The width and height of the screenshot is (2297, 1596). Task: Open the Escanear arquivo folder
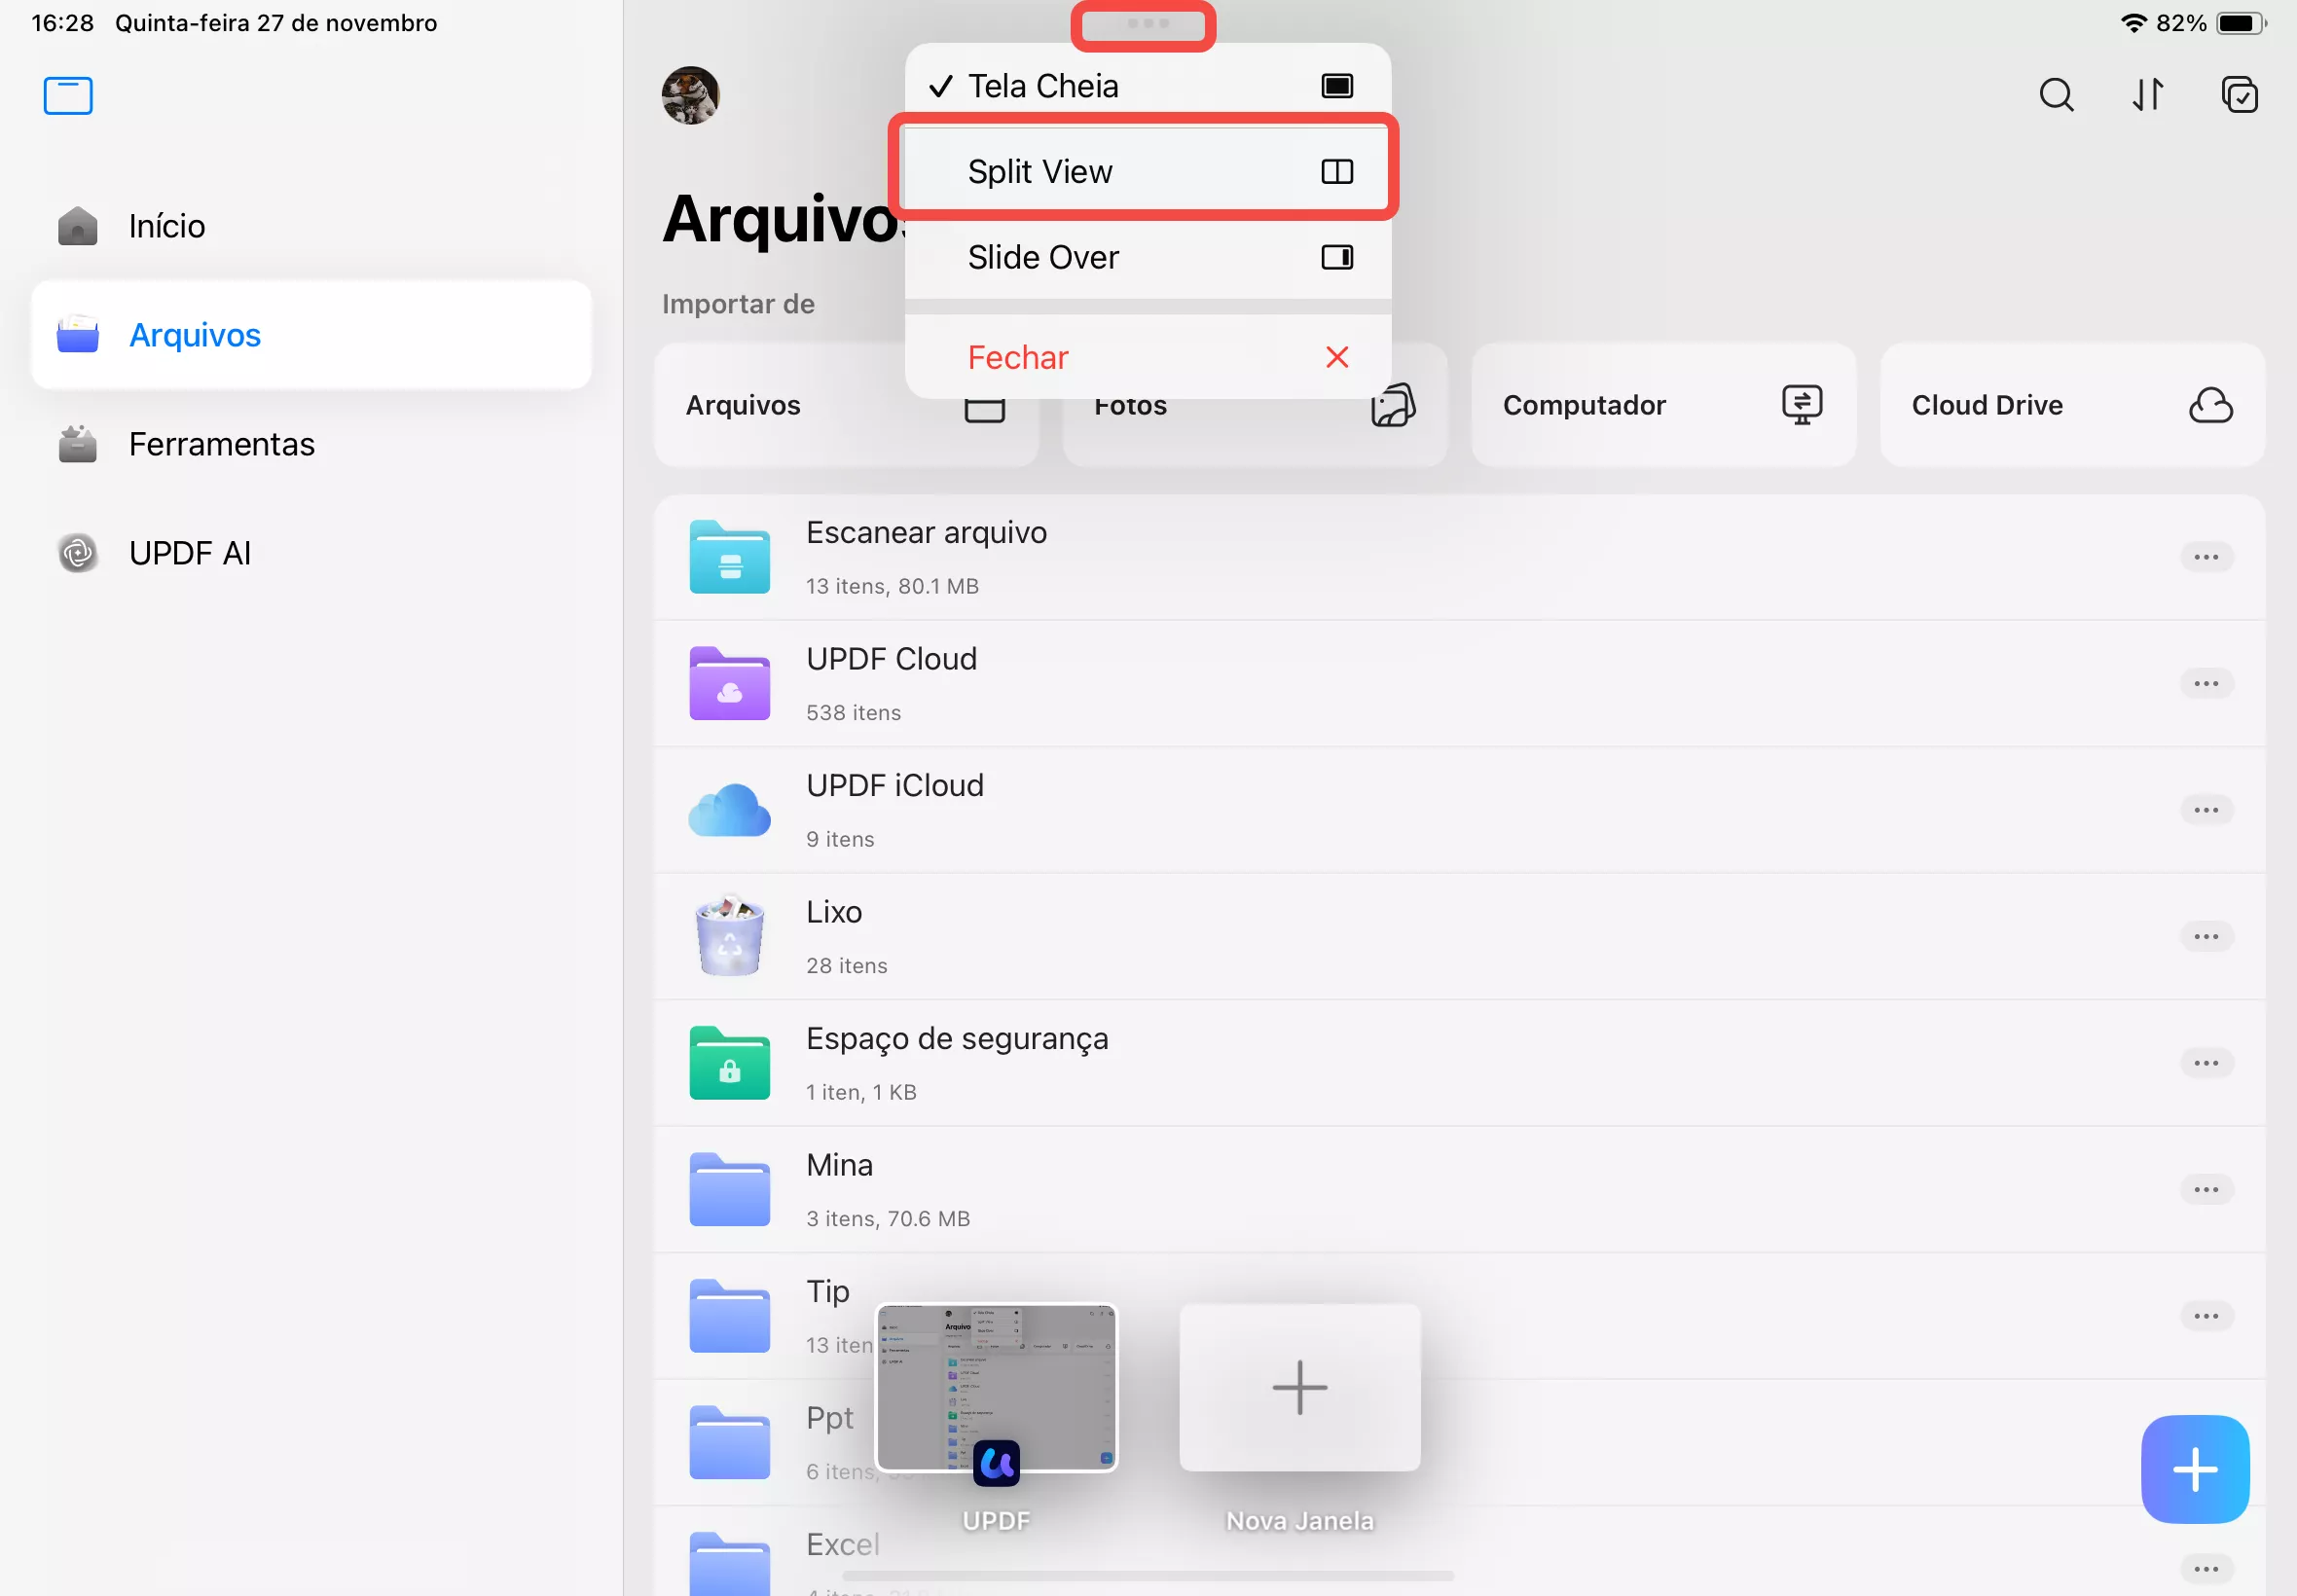(926, 556)
